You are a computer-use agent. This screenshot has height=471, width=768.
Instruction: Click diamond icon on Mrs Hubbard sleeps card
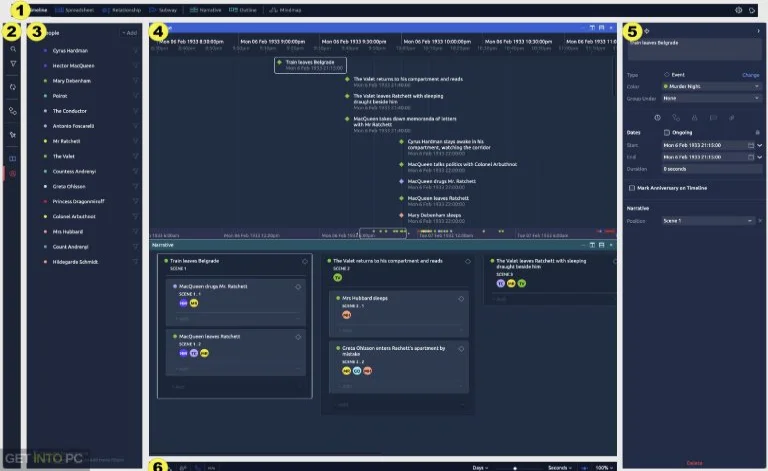coord(461,299)
